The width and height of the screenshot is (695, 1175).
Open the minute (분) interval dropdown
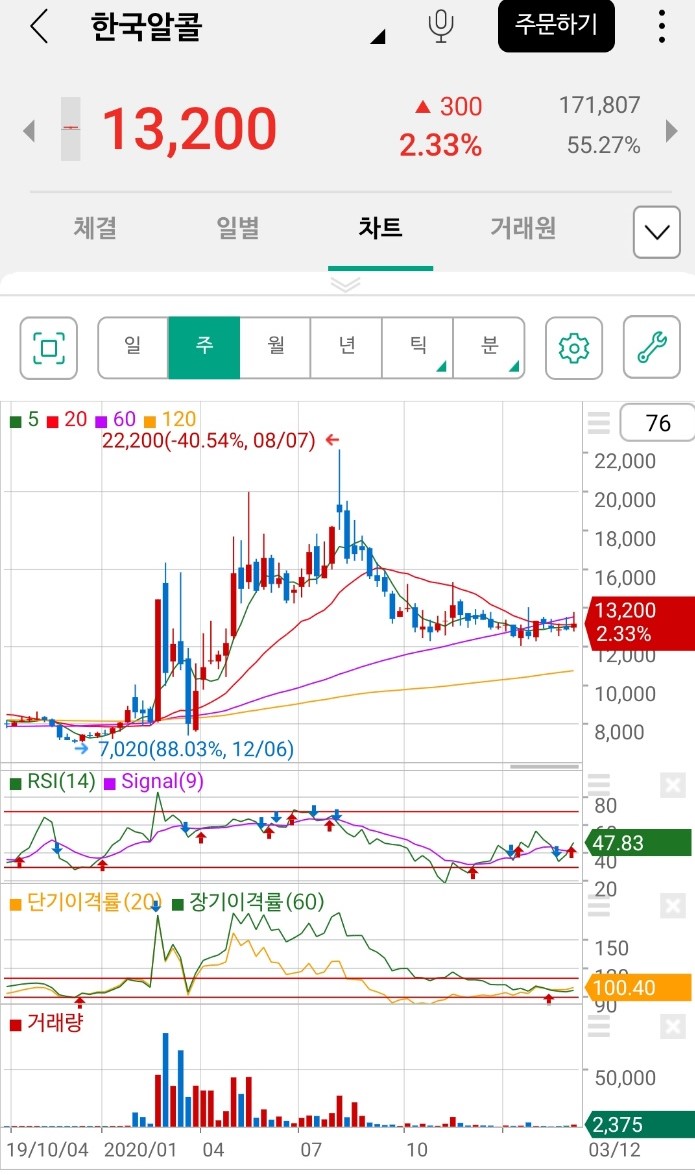(x=489, y=348)
